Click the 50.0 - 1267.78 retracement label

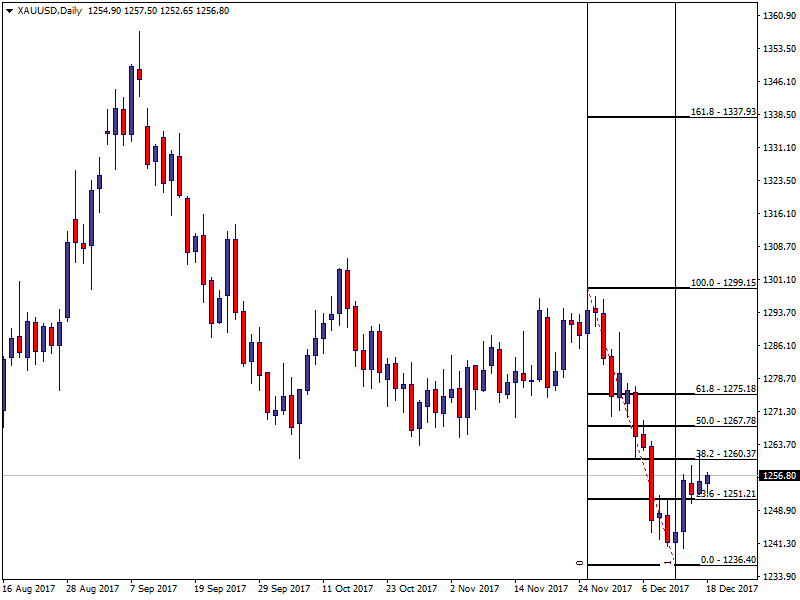(725, 421)
